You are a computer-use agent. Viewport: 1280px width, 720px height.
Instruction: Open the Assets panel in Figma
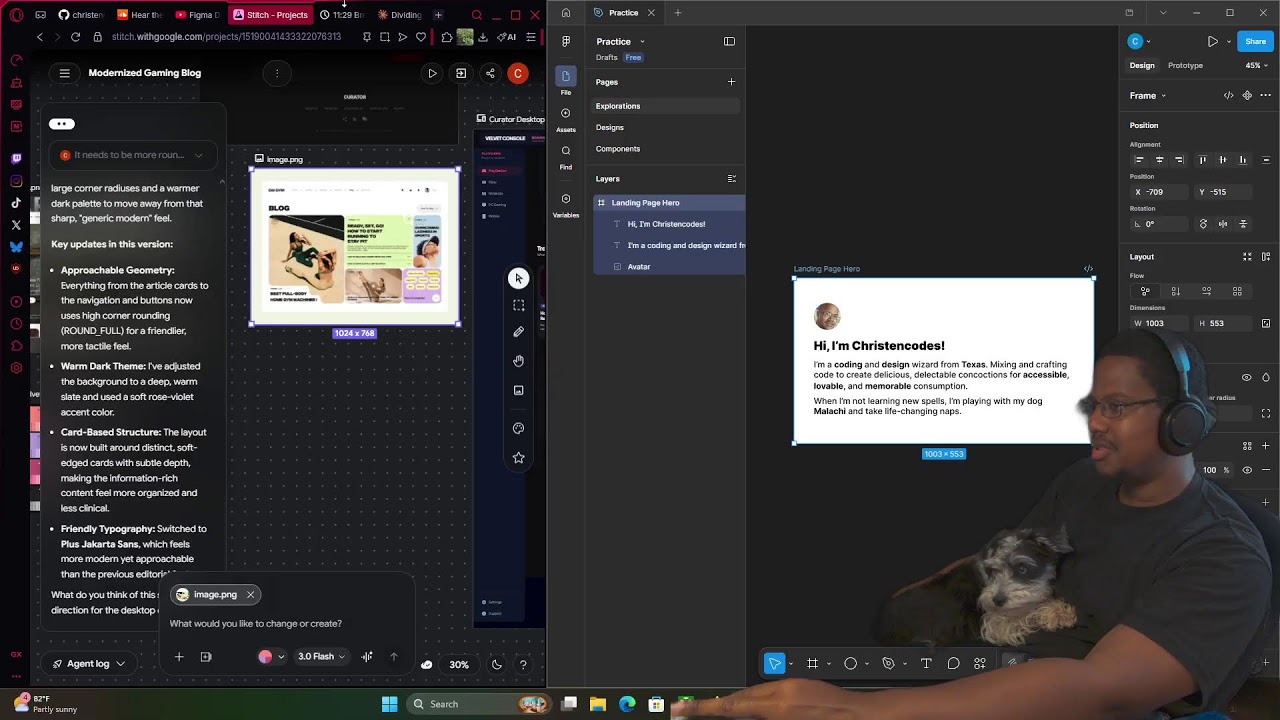566,119
